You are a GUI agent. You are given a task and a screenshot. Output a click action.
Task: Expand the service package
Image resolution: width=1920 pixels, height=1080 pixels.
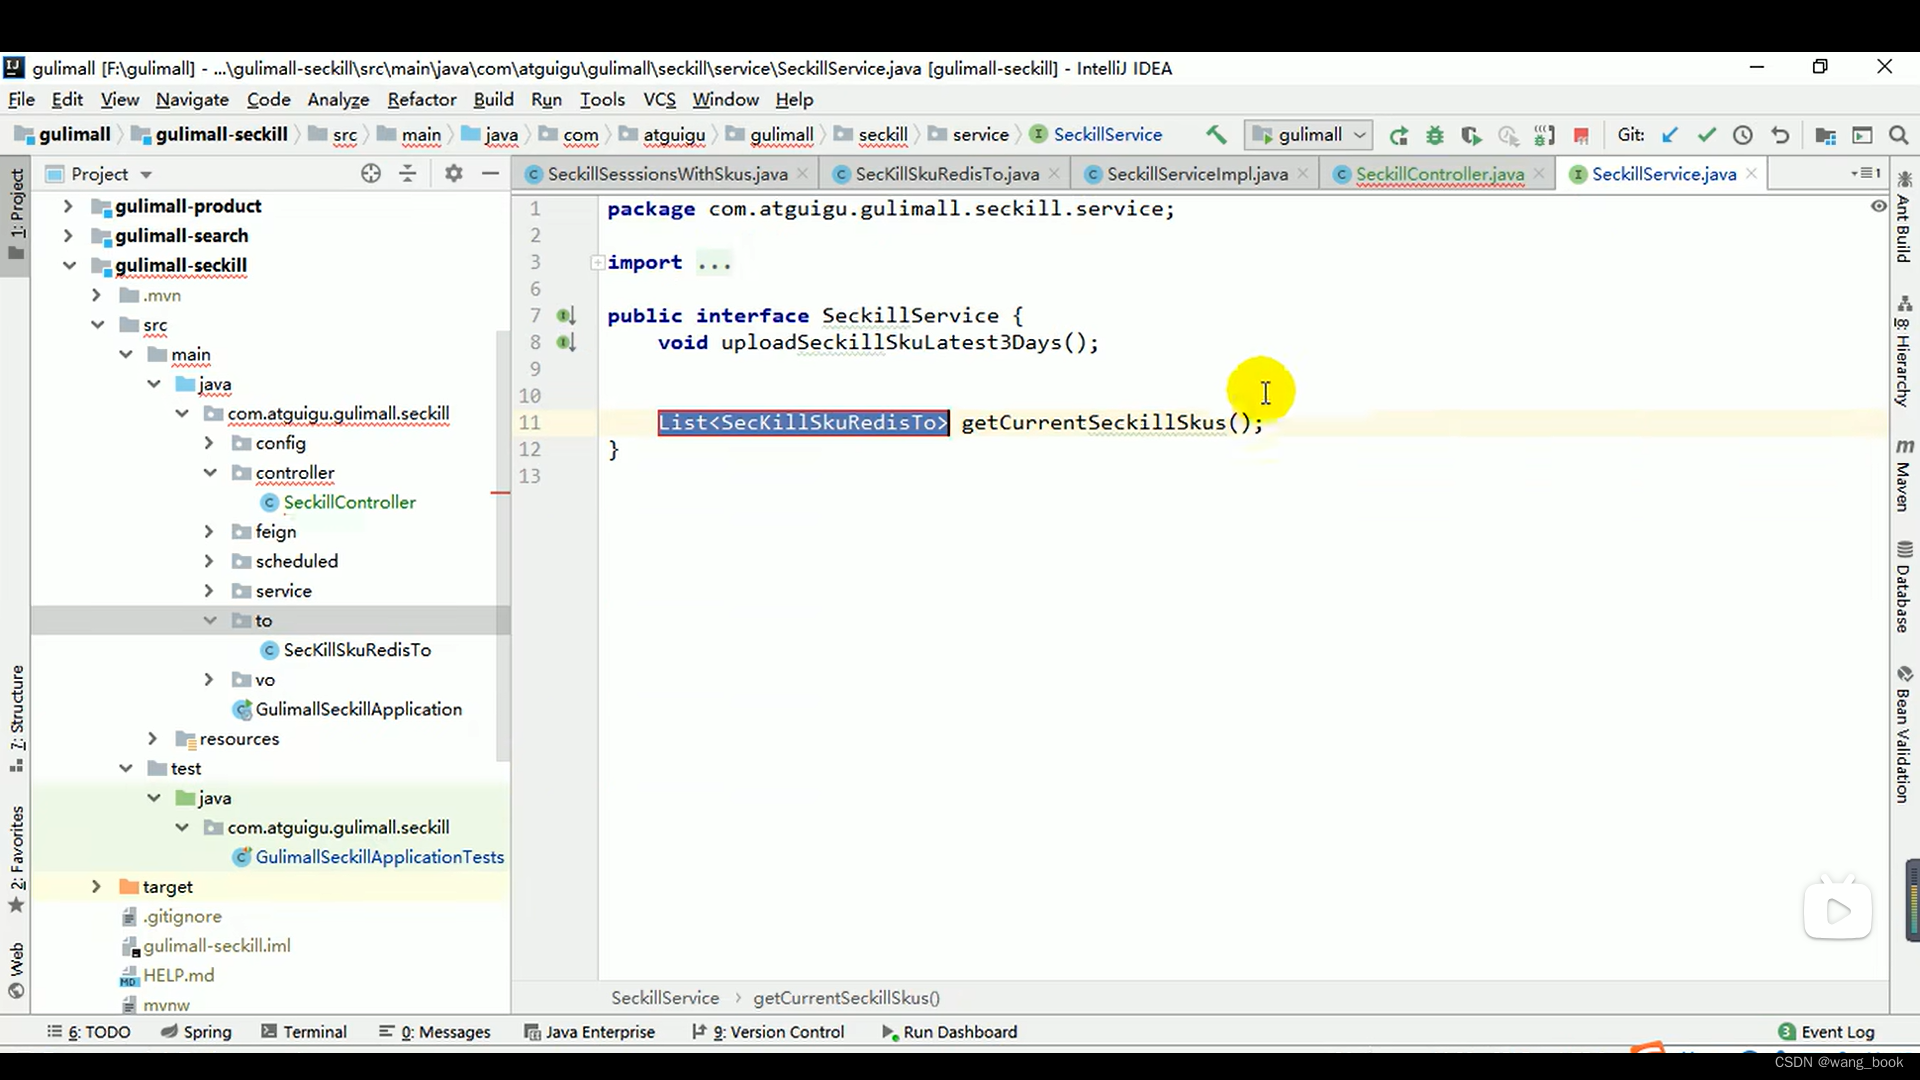(208, 591)
